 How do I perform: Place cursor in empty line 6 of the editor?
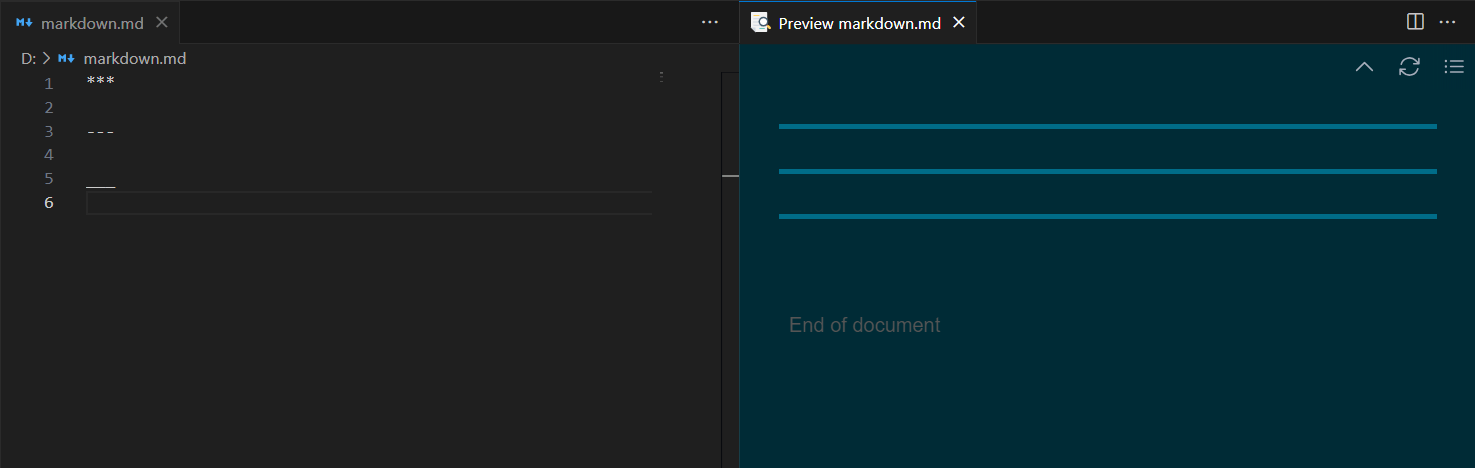[300, 203]
